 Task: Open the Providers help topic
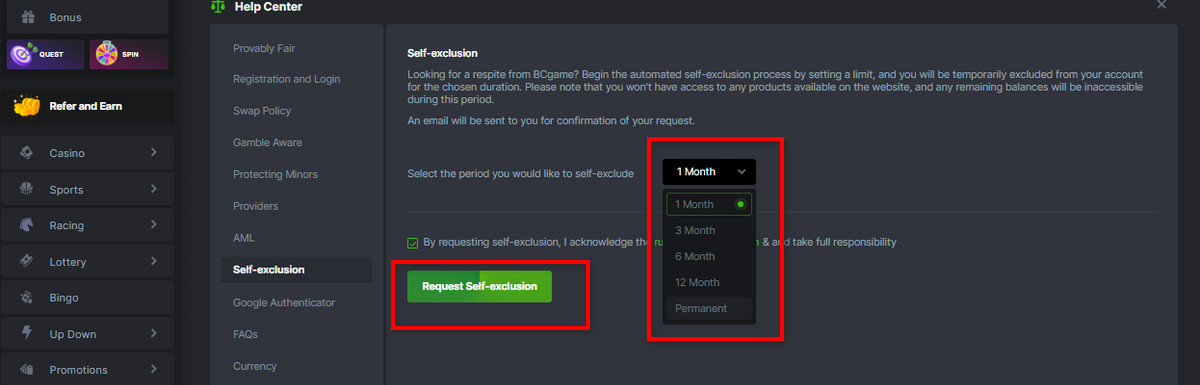pyautogui.click(x=256, y=206)
